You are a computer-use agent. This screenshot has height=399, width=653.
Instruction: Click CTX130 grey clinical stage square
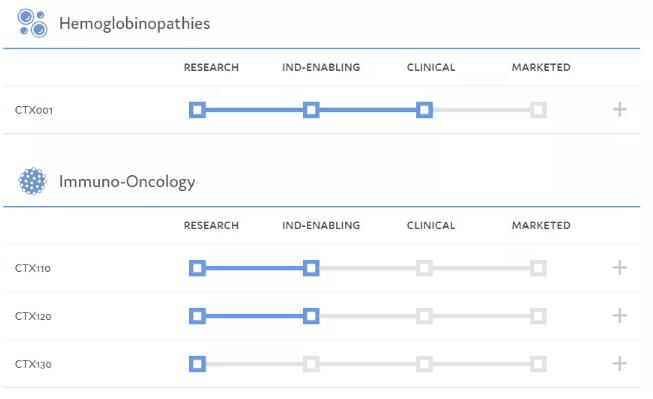pyautogui.click(x=424, y=364)
